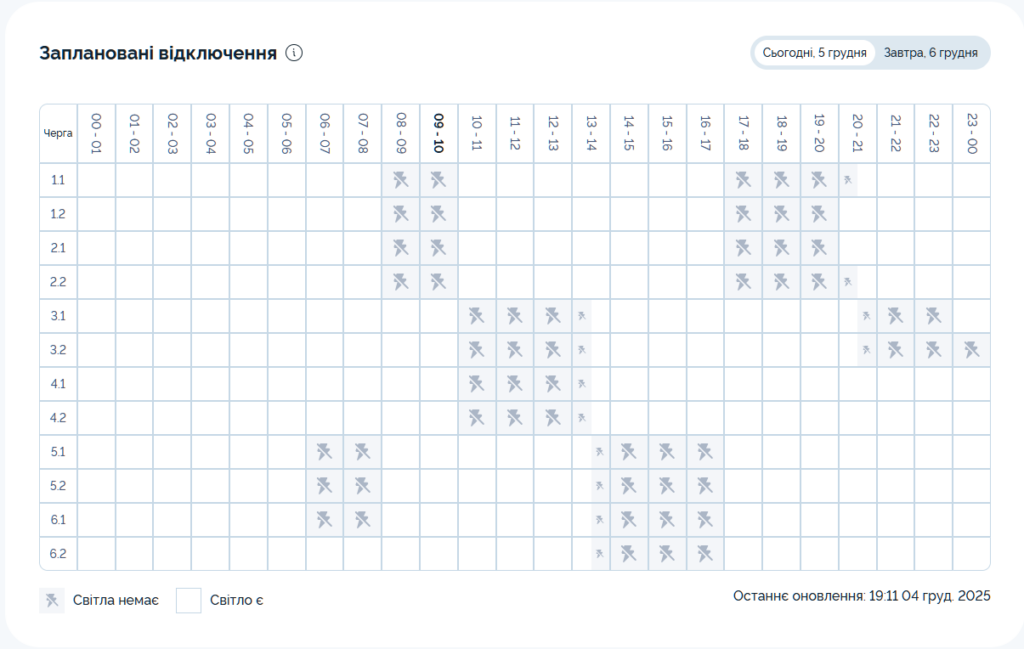Click small half-hour icon for queue 1.1 at 20-21

[x=848, y=180]
